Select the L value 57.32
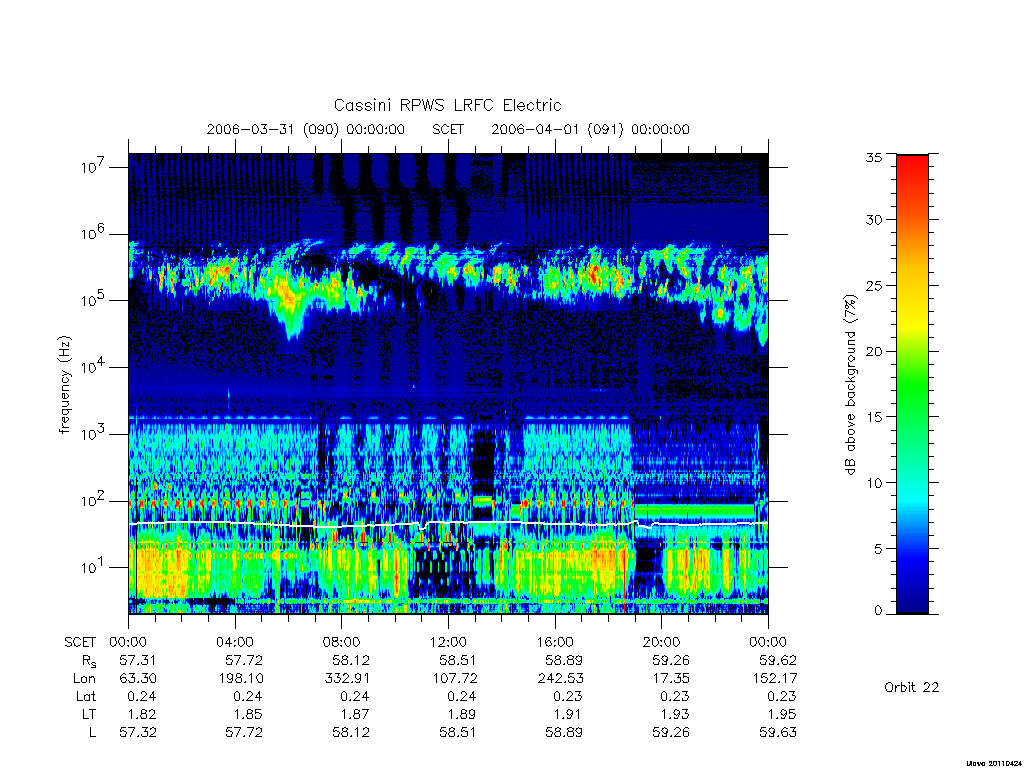This screenshot has height=768, width=1024. (138, 733)
